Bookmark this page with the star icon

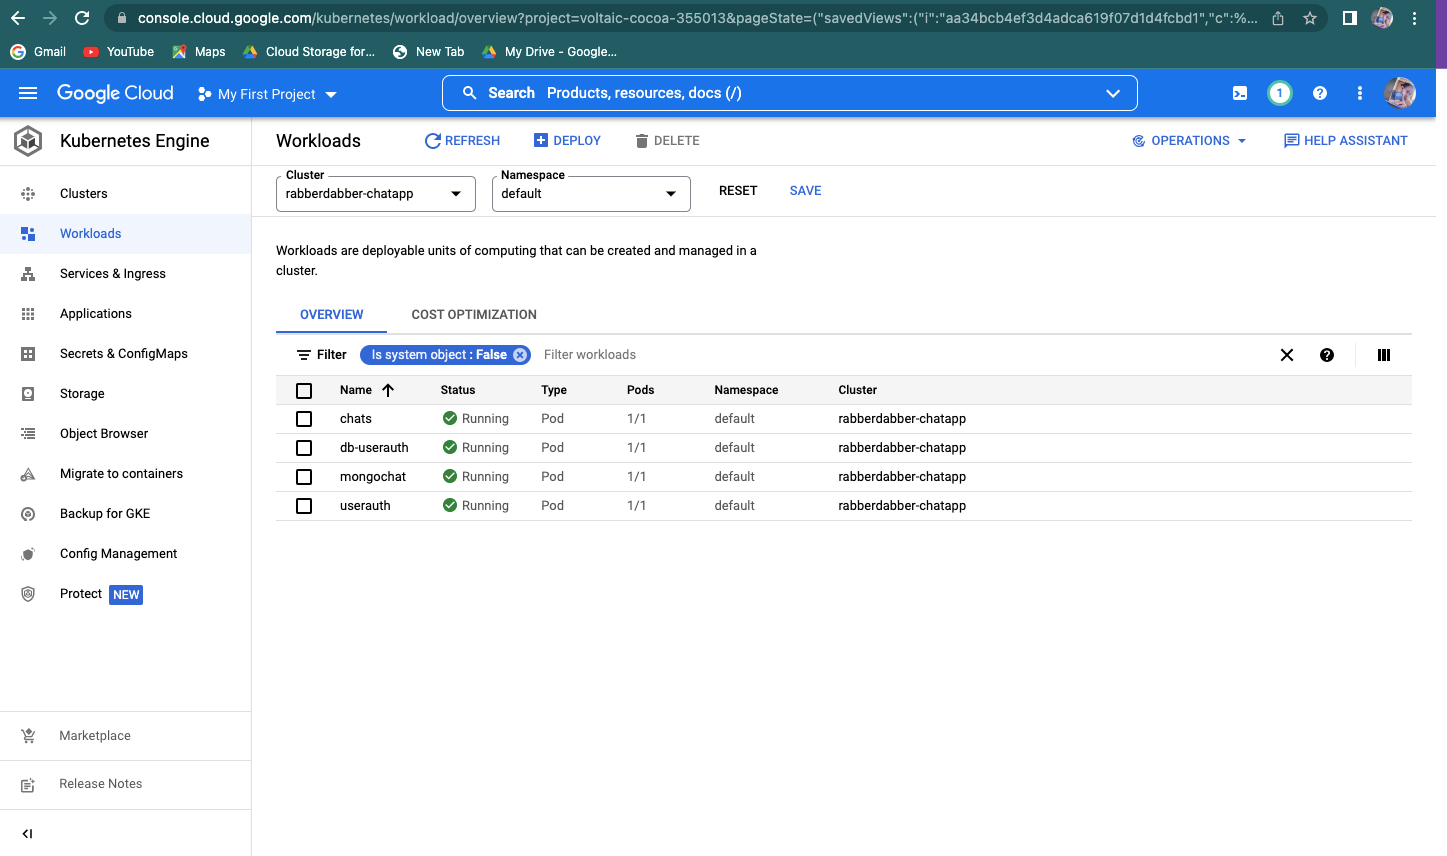click(x=1310, y=18)
